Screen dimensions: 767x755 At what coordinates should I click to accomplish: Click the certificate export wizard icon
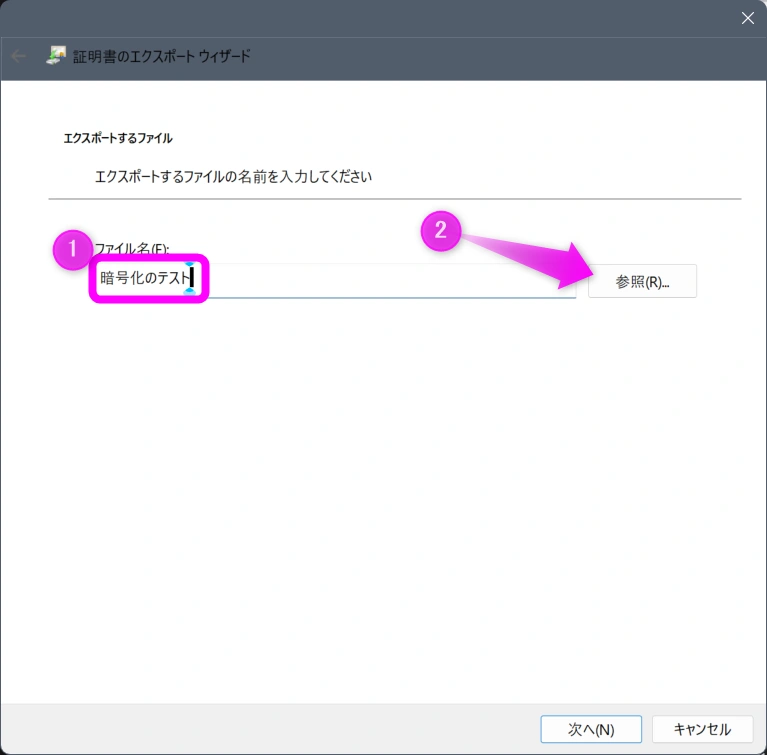56,55
